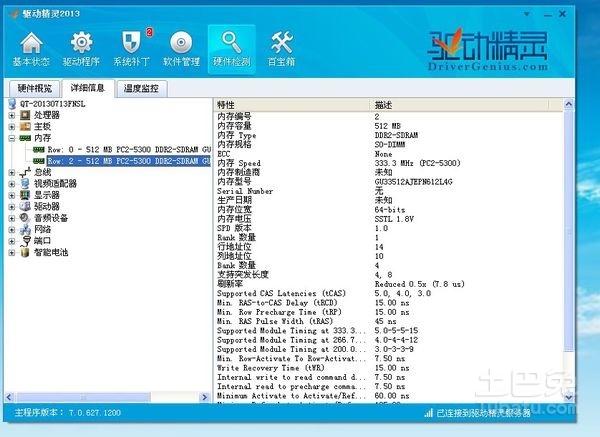Click the 总线 bus icon
600x437 pixels.
click(x=25, y=172)
